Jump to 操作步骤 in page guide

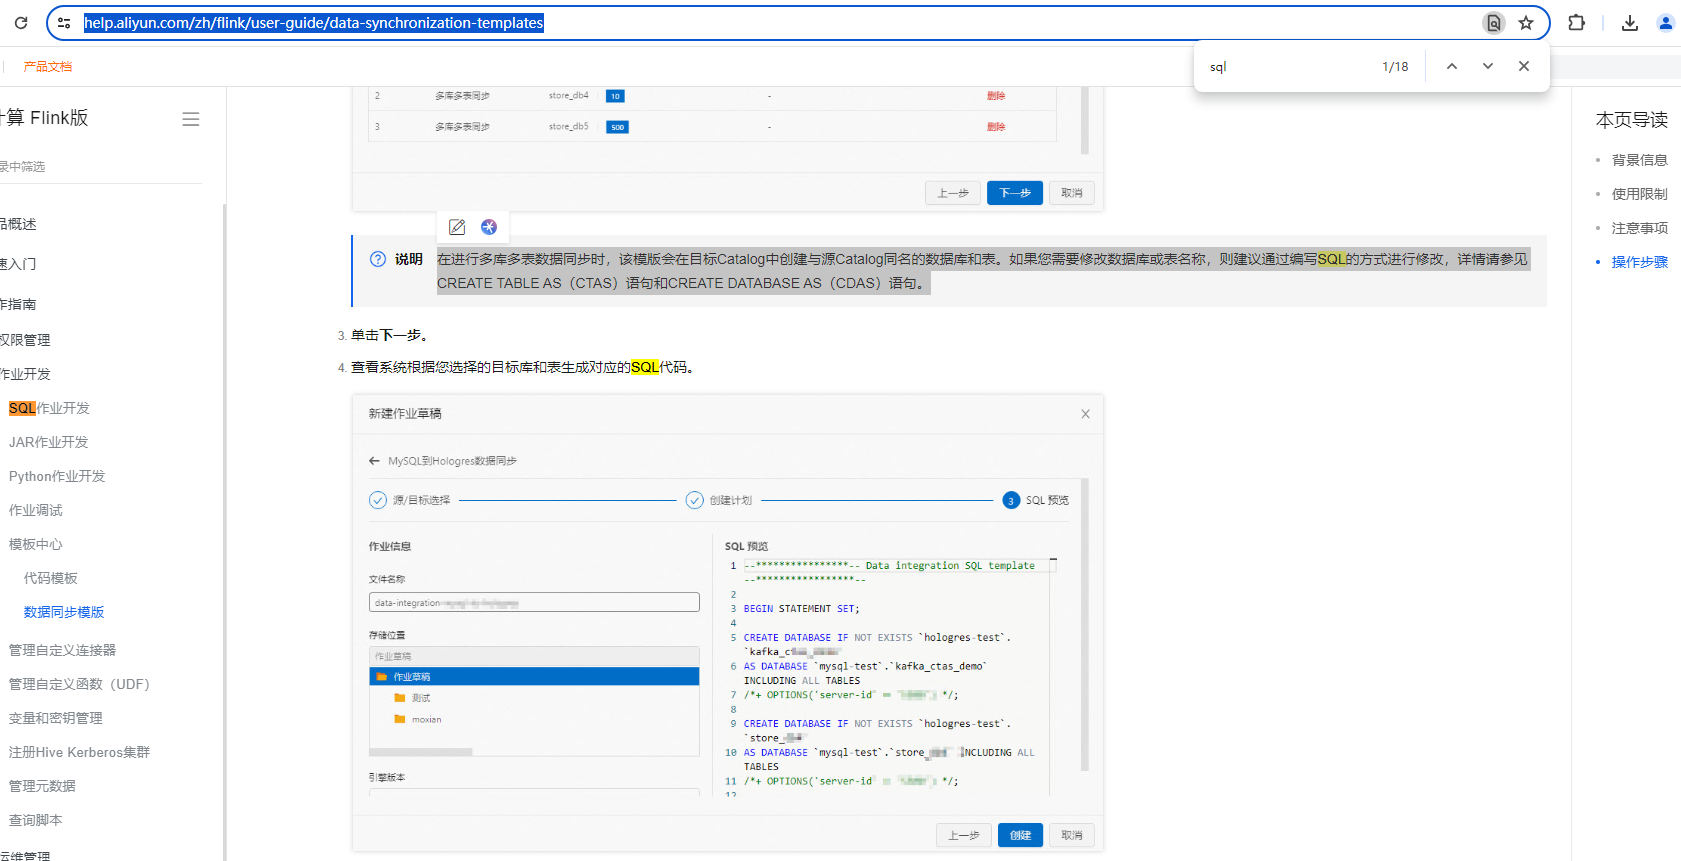[1639, 262]
